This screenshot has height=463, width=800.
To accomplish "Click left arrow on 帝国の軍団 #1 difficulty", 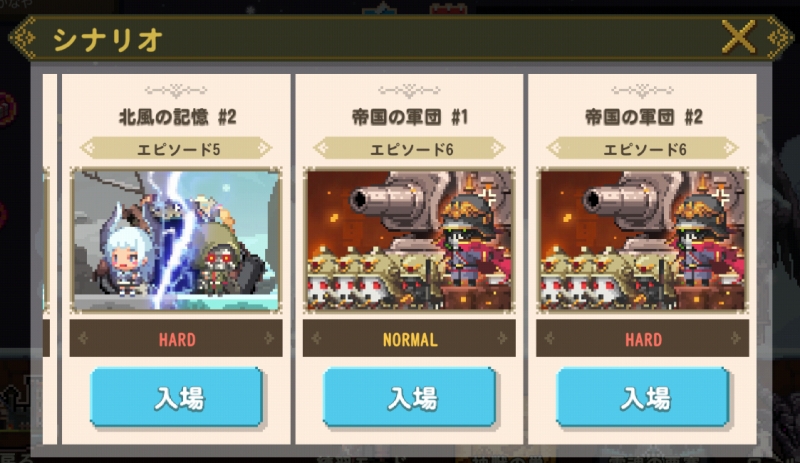I will (316, 338).
